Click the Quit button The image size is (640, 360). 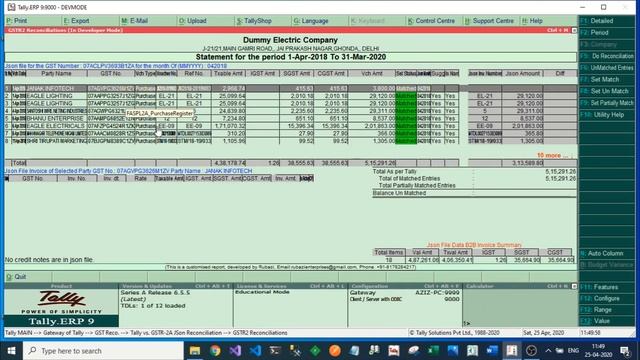(16, 277)
